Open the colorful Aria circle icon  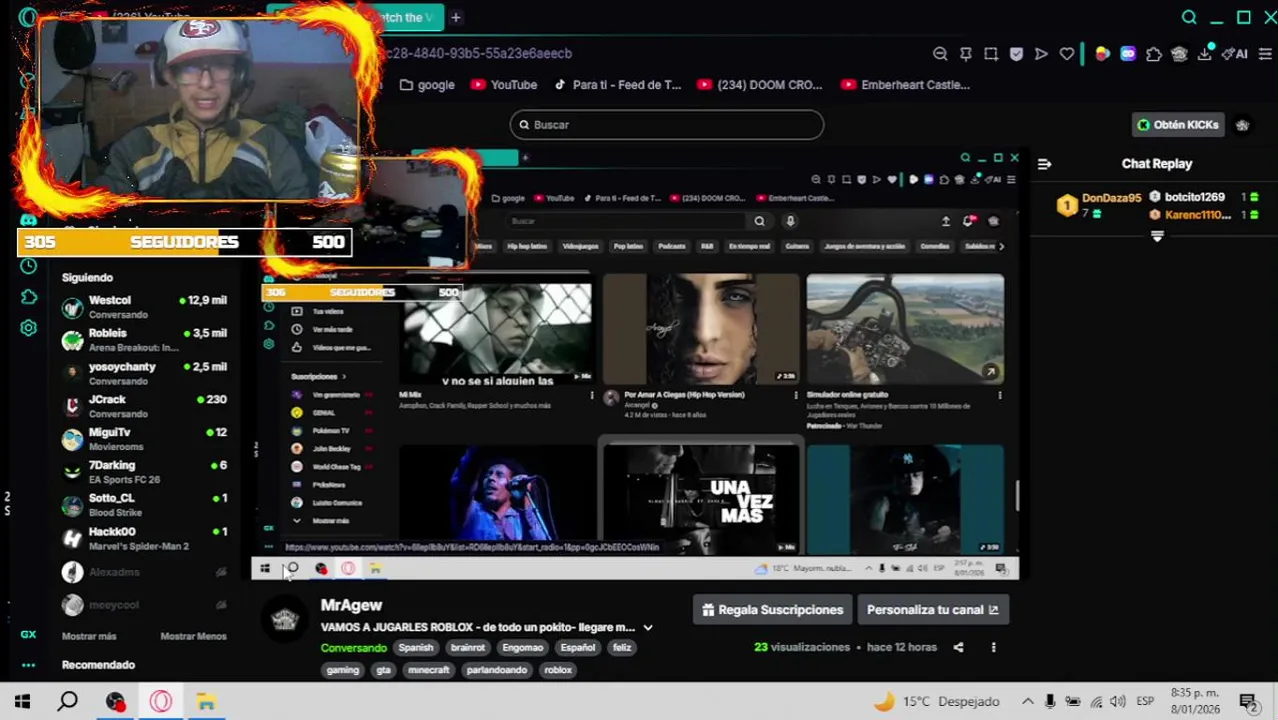[x=1102, y=54]
